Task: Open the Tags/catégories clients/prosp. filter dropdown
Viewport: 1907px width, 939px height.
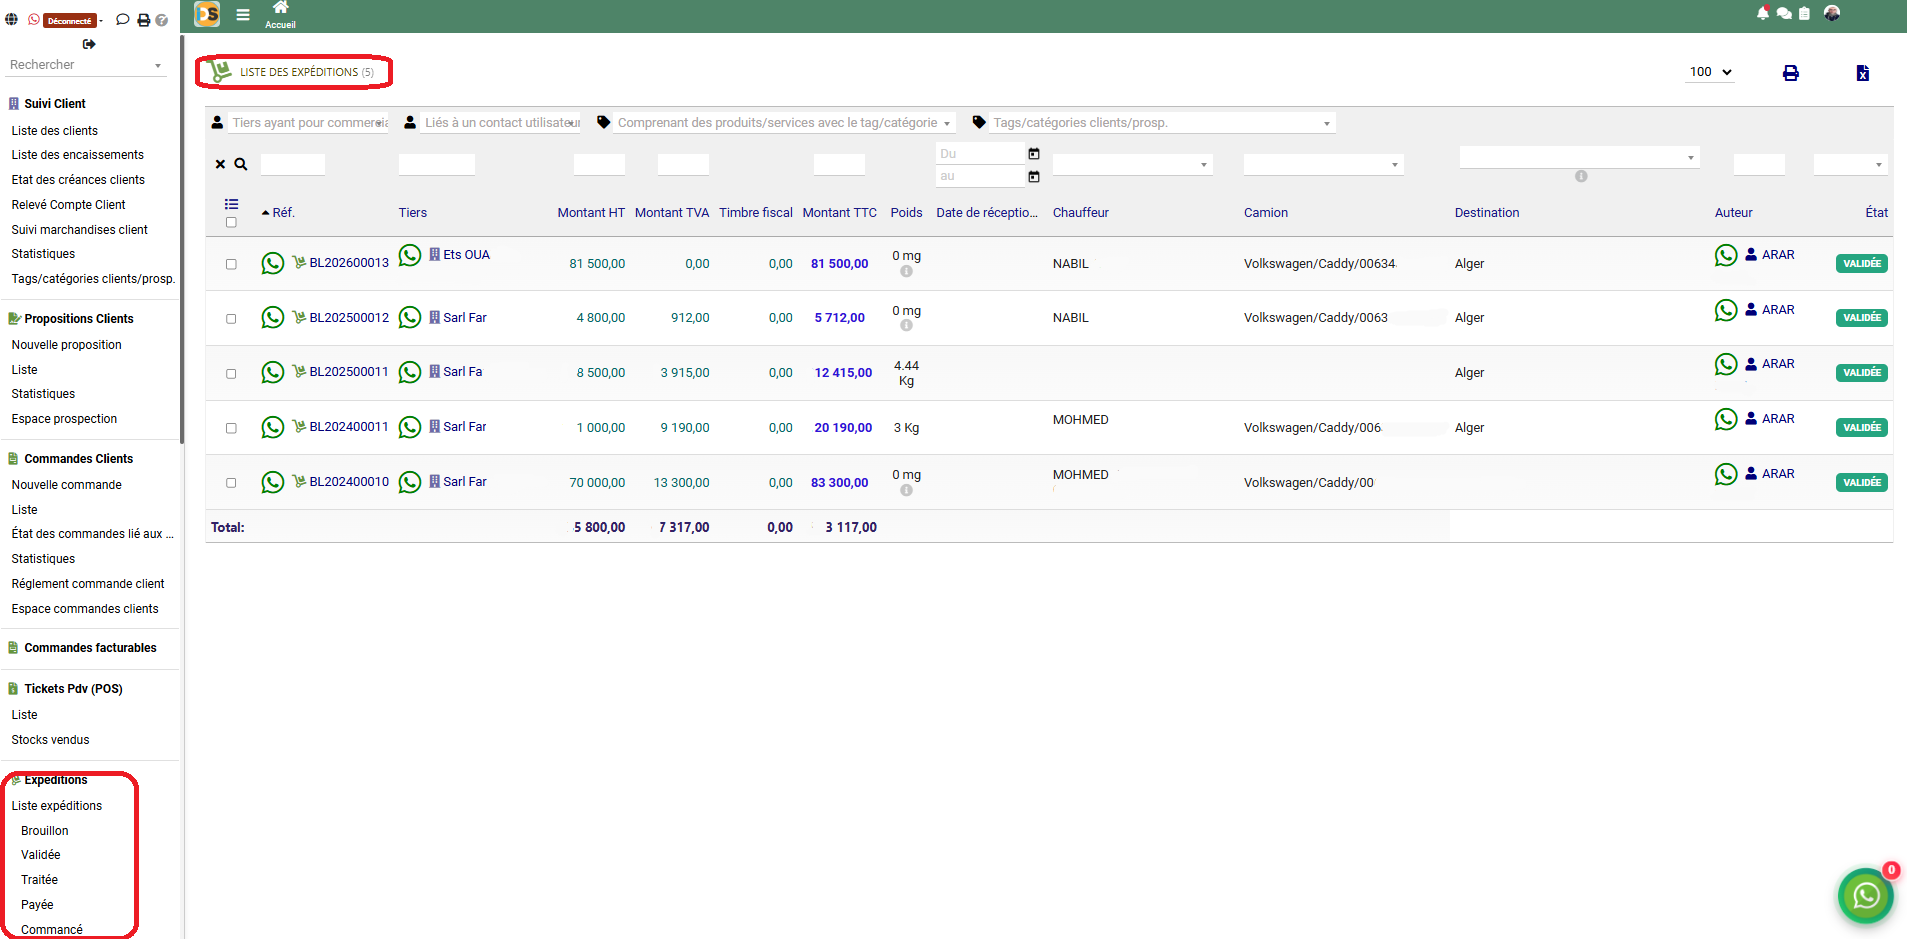Action: coord(1161,123)
